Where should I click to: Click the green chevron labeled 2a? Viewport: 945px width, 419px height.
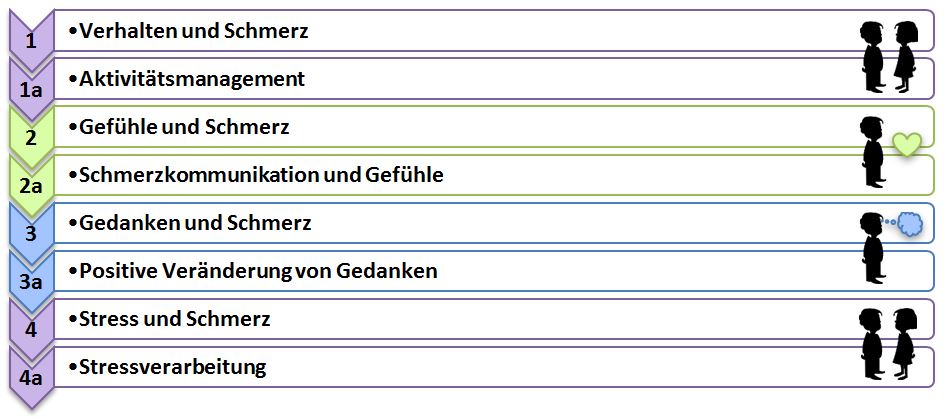tap(31, 185)
